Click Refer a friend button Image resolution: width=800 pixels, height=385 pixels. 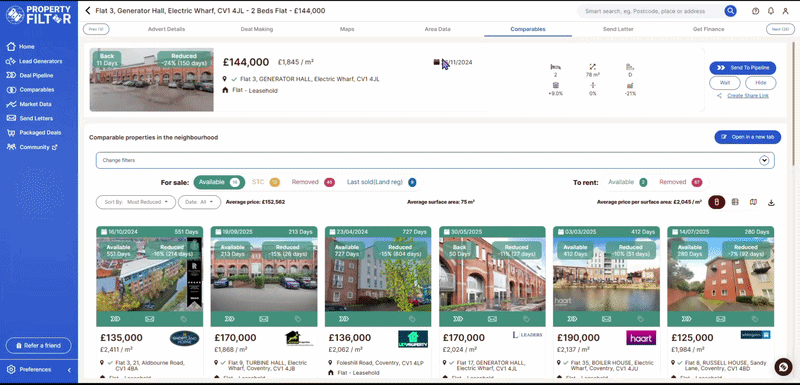click(x=38, y=346)
